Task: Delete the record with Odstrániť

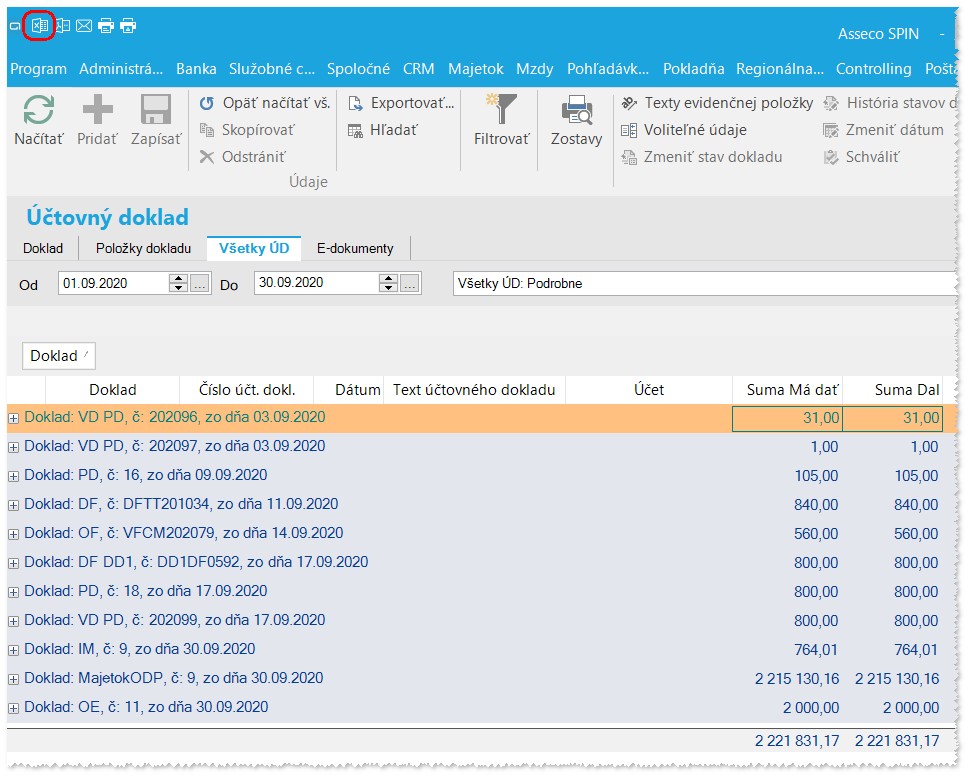Action: 242,157
